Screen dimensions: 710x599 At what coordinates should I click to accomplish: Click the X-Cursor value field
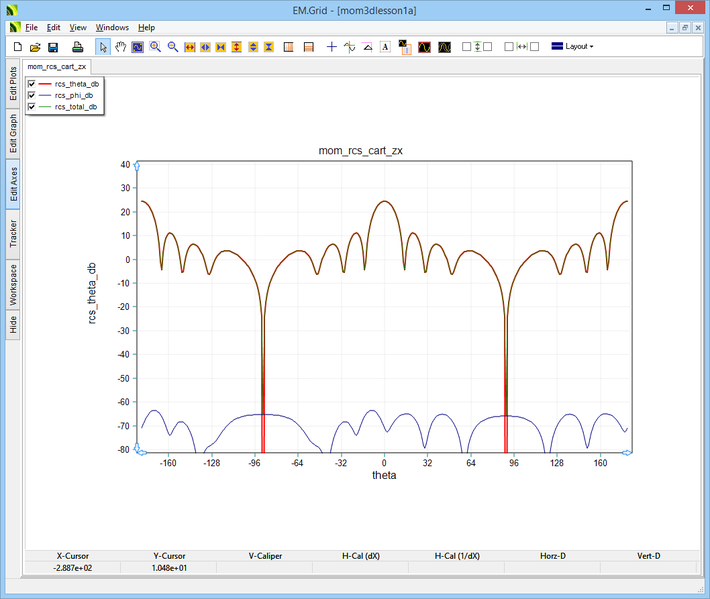point(72,567)
